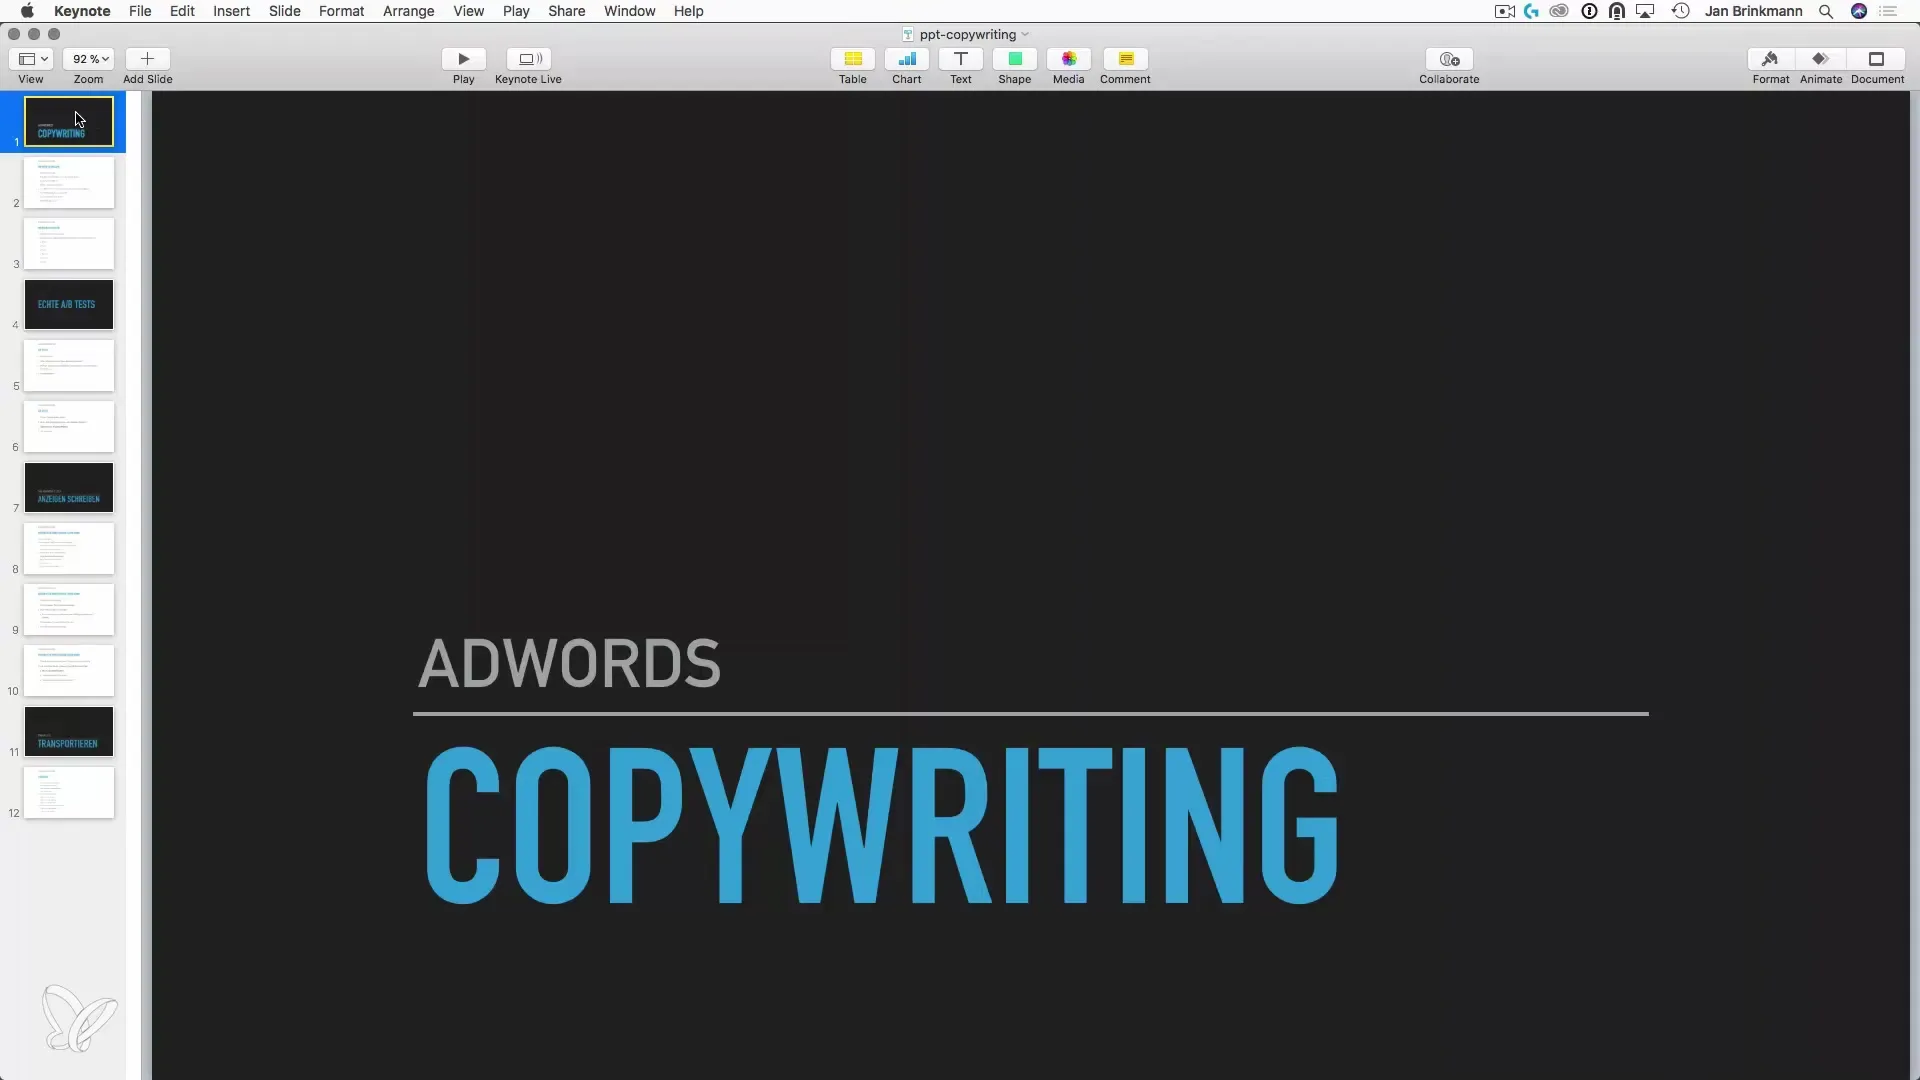Viewport: 1920px width, 1080px height.
Task: Open the View options dropdown
Action: click(x=32, y=59)
